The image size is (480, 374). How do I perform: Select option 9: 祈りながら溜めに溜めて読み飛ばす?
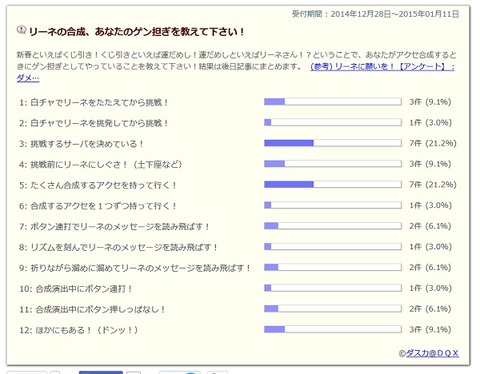[135, 268]
